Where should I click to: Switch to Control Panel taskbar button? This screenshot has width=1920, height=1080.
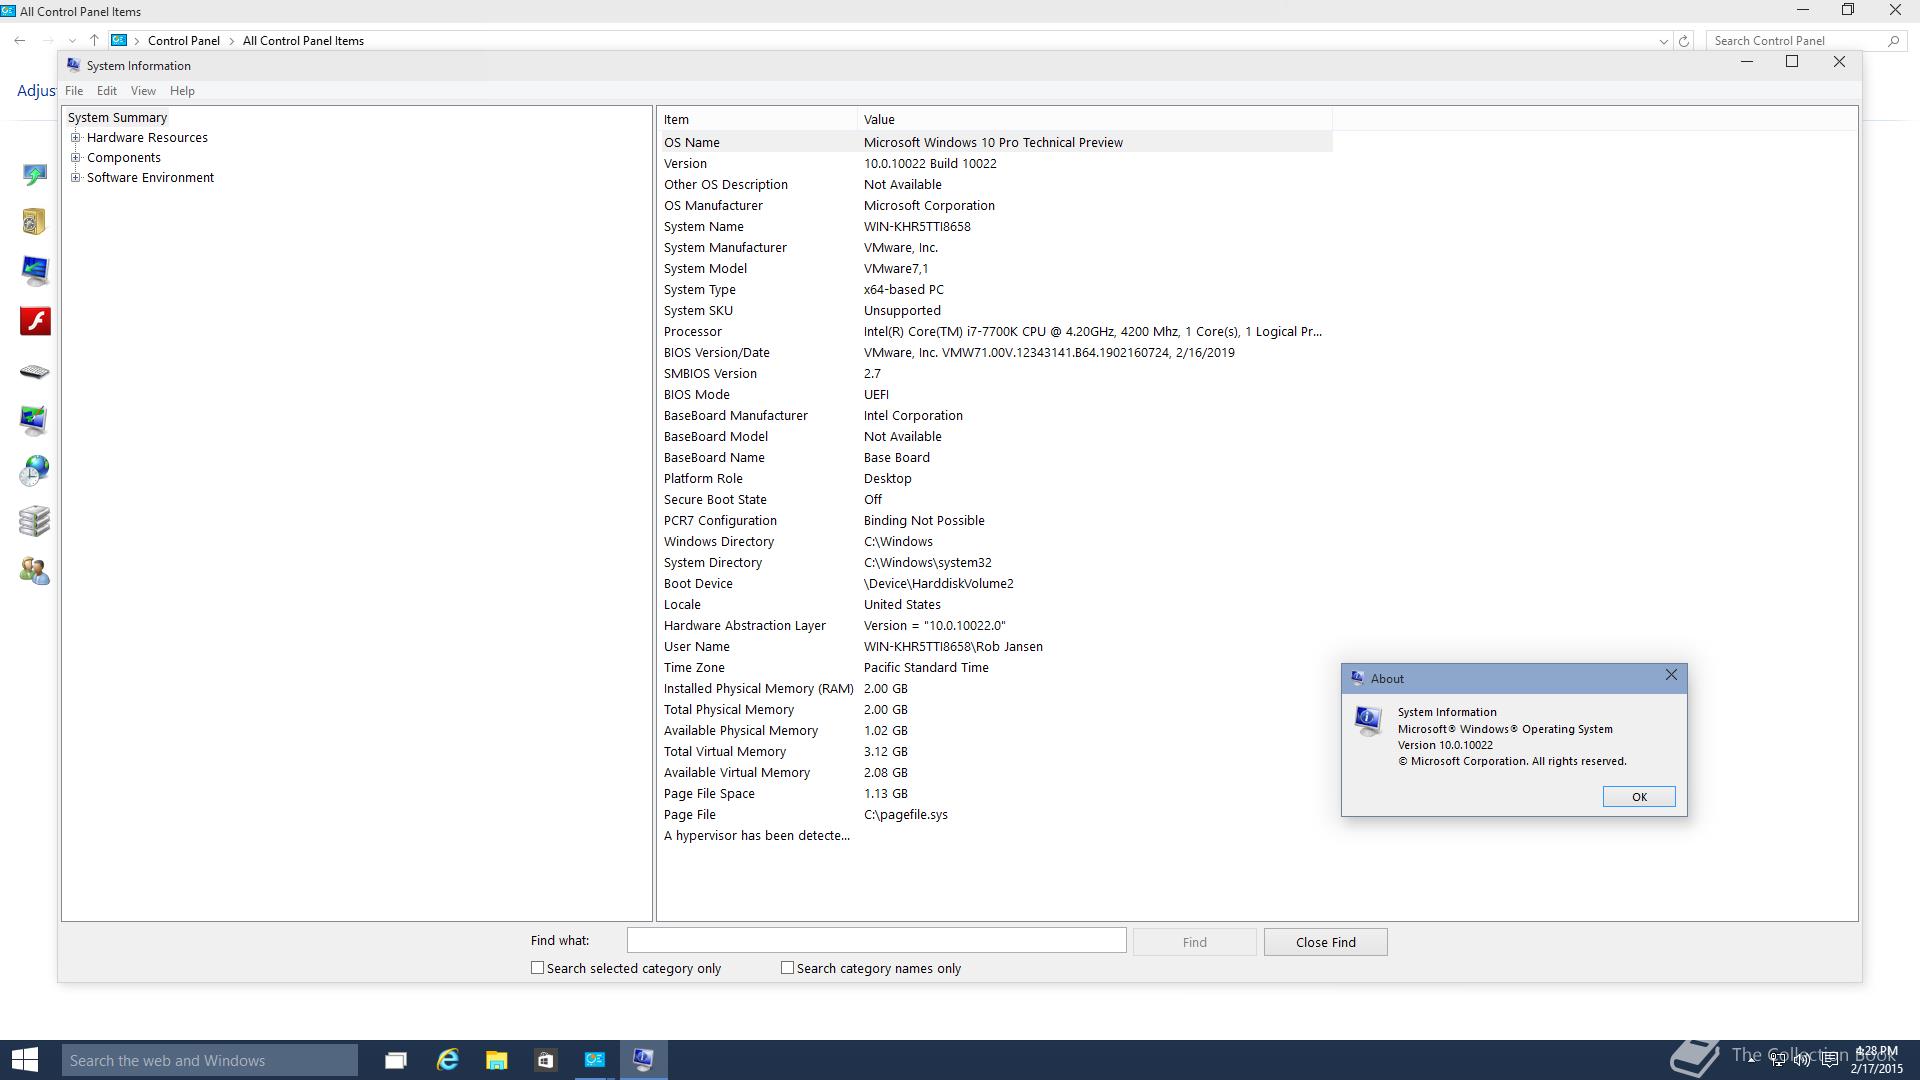pos(594,1060)
